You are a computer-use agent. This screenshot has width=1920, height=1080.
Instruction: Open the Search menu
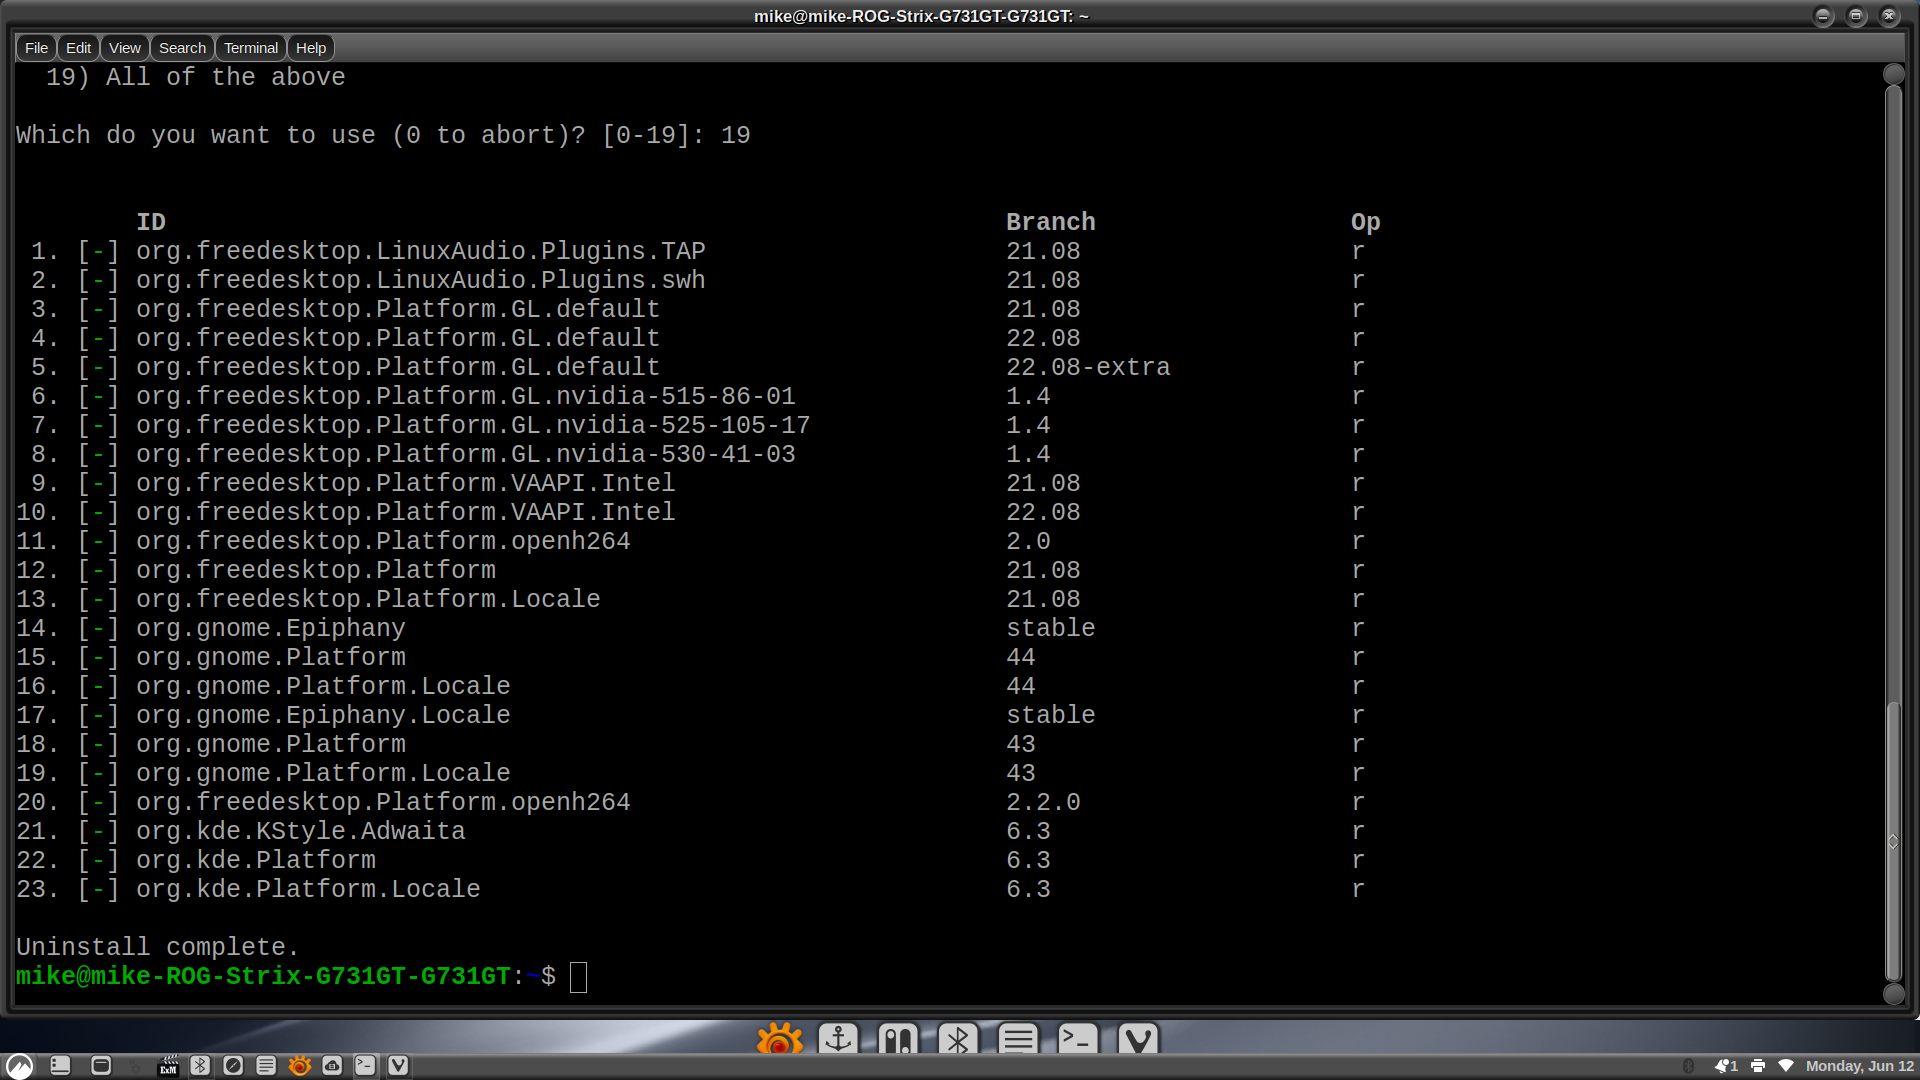(182, 48)
